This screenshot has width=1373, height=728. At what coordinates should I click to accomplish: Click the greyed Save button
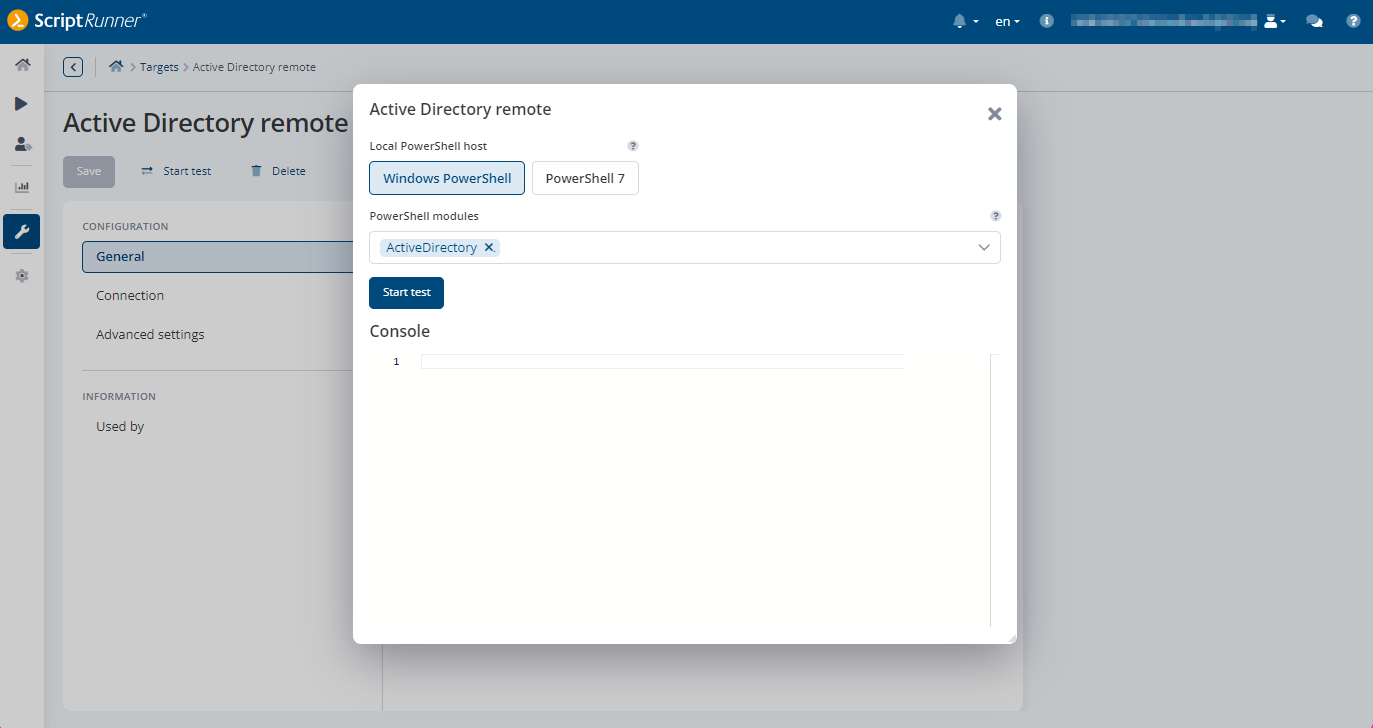(x=89, y=172)
